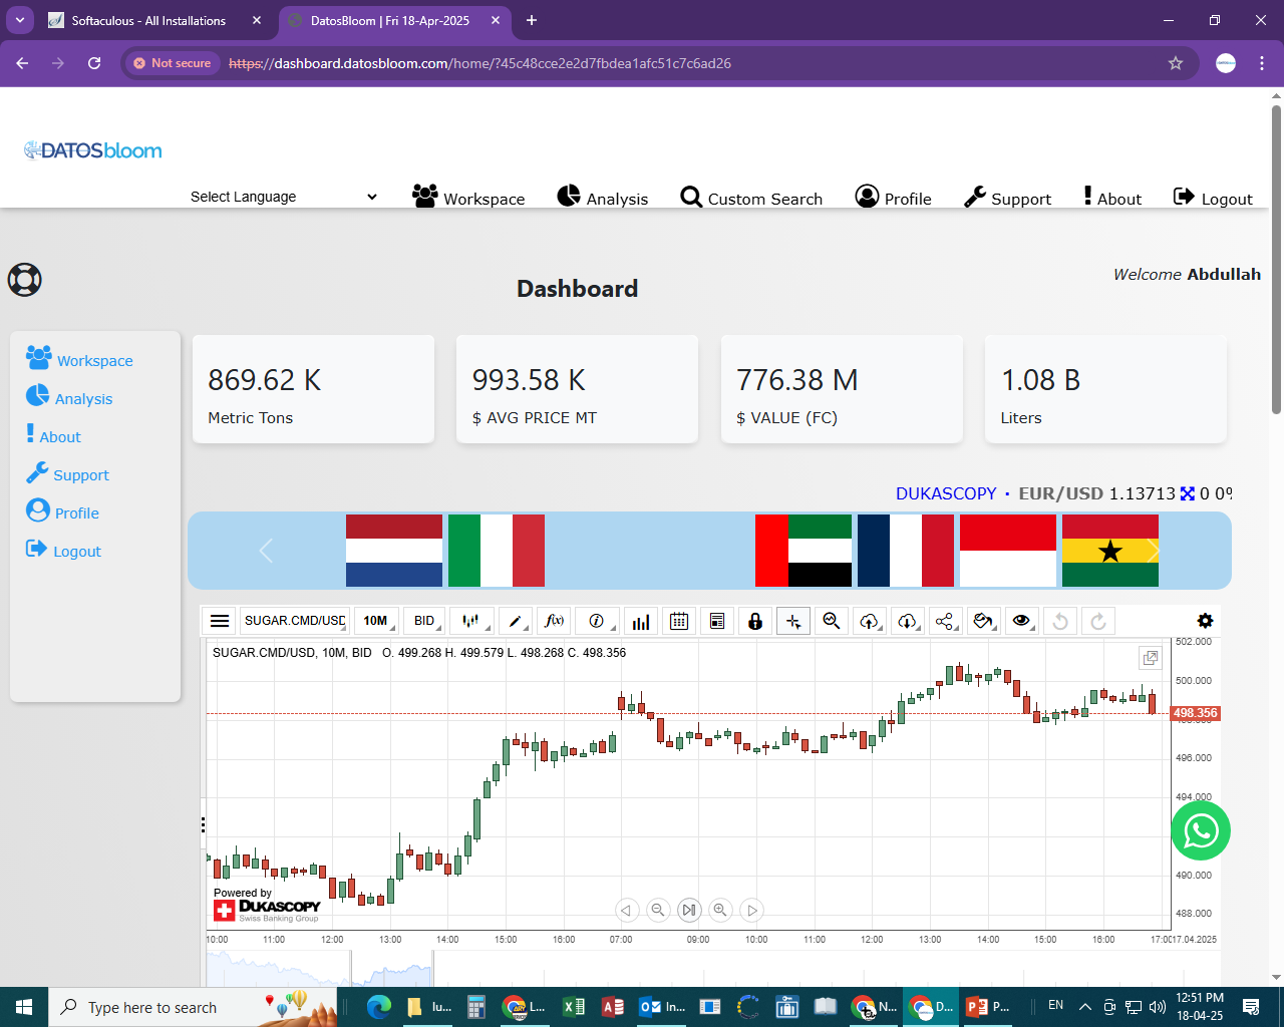Screen dimensions: 1284x1027
Task: Expand the 10M timeframe dropdown
Action: click(x=376, y=621)
